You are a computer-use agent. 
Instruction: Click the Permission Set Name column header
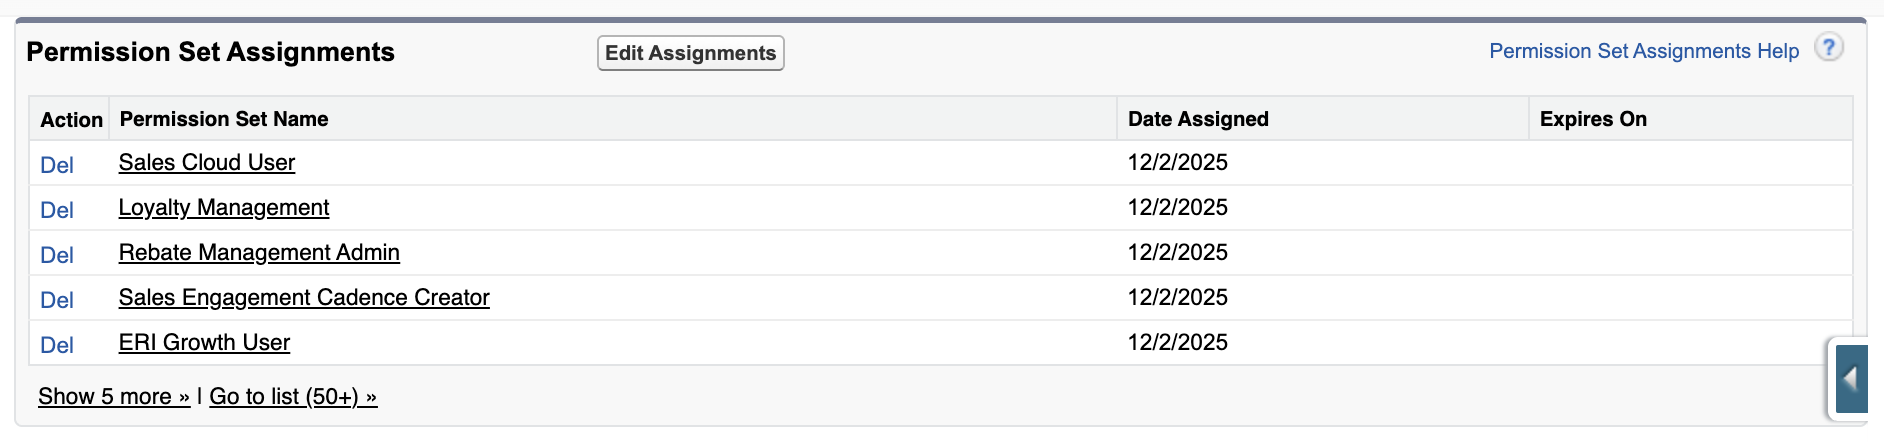(x=224, y=119)
